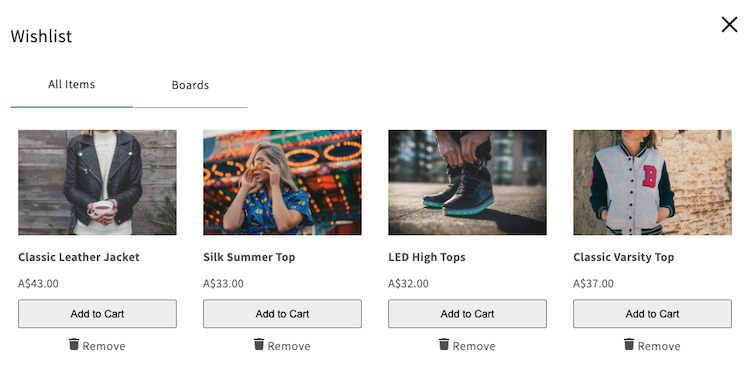750x381 pixels.
Task: Close the Wishlist panel with X icon
Action: pos(729,24)
